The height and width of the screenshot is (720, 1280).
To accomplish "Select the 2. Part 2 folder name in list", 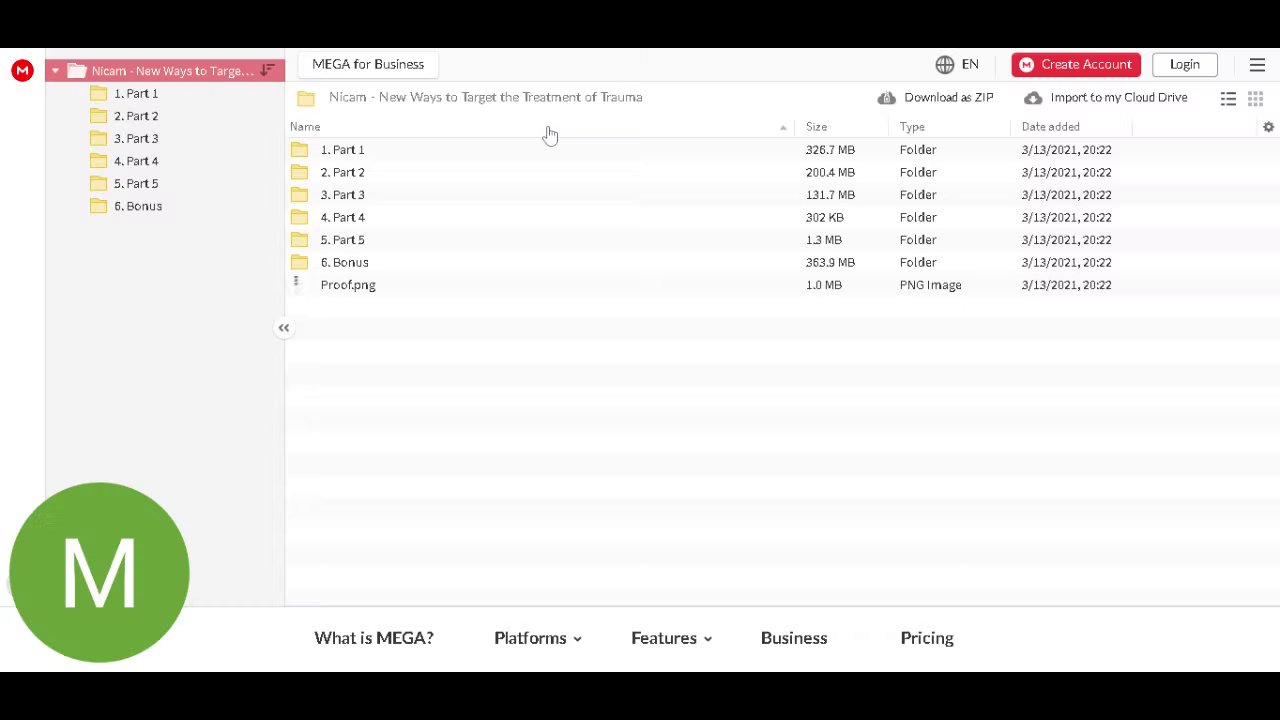I will [x=342, y=172].
